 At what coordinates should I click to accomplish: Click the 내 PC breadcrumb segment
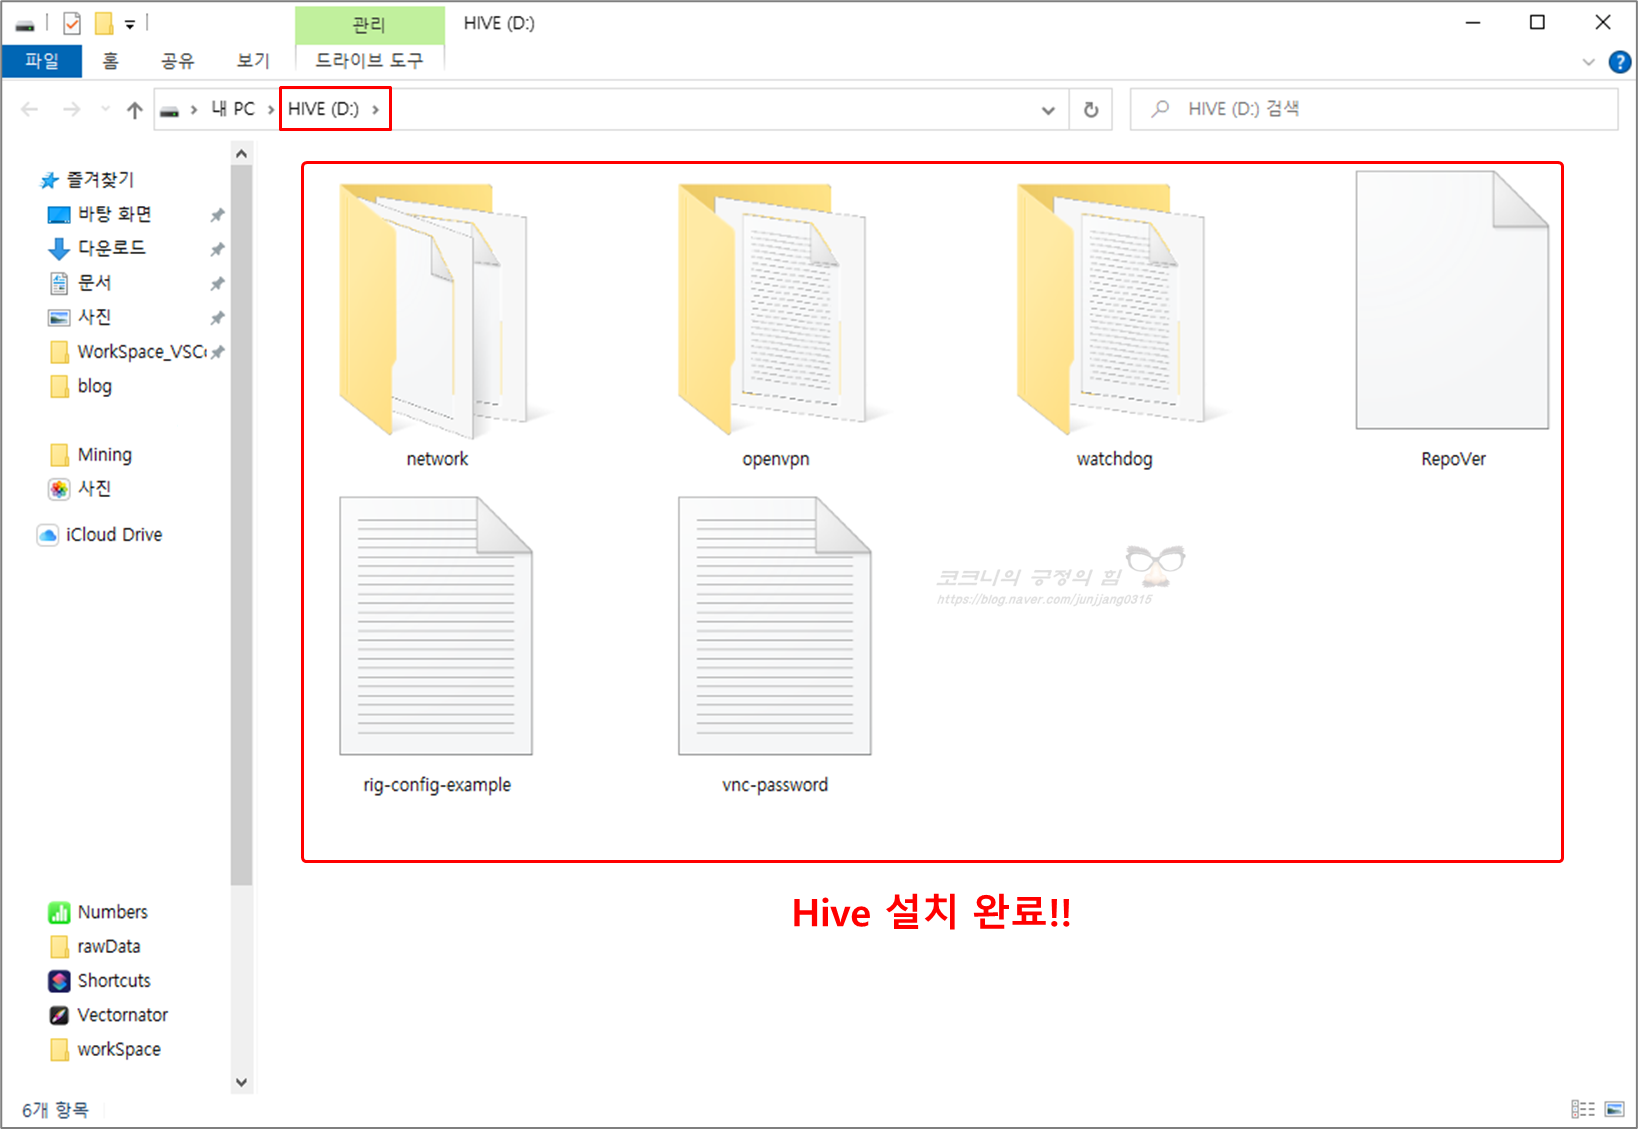click(x=233, y=109)
